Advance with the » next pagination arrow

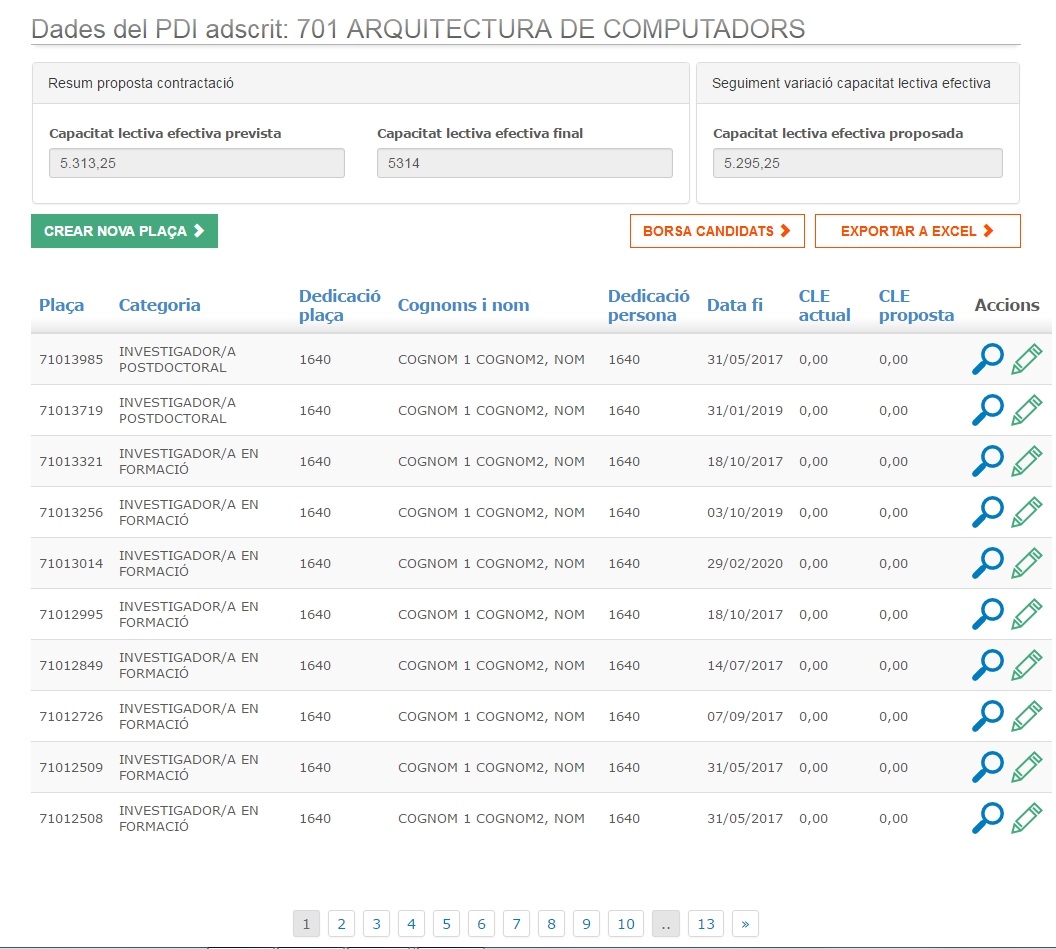click(x=745, y=924)
